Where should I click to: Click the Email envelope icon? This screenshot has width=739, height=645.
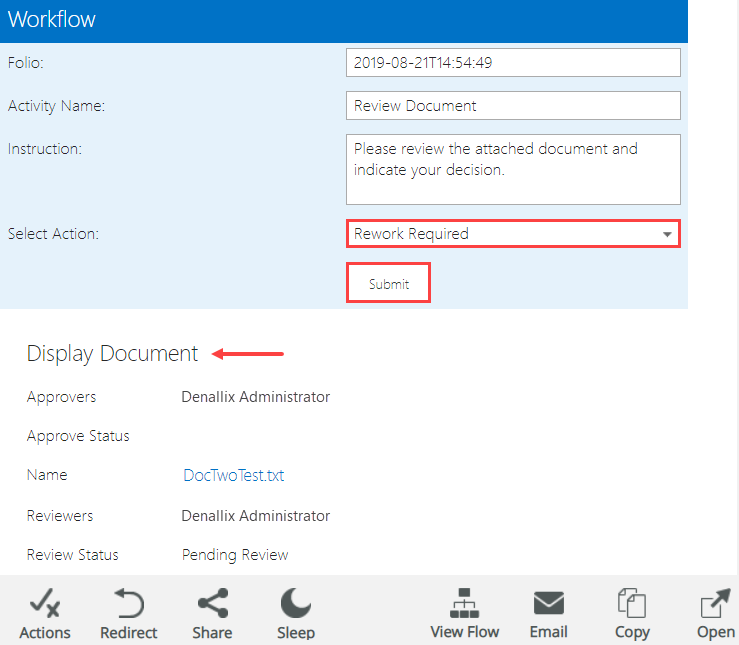click(x=548, y=604)
